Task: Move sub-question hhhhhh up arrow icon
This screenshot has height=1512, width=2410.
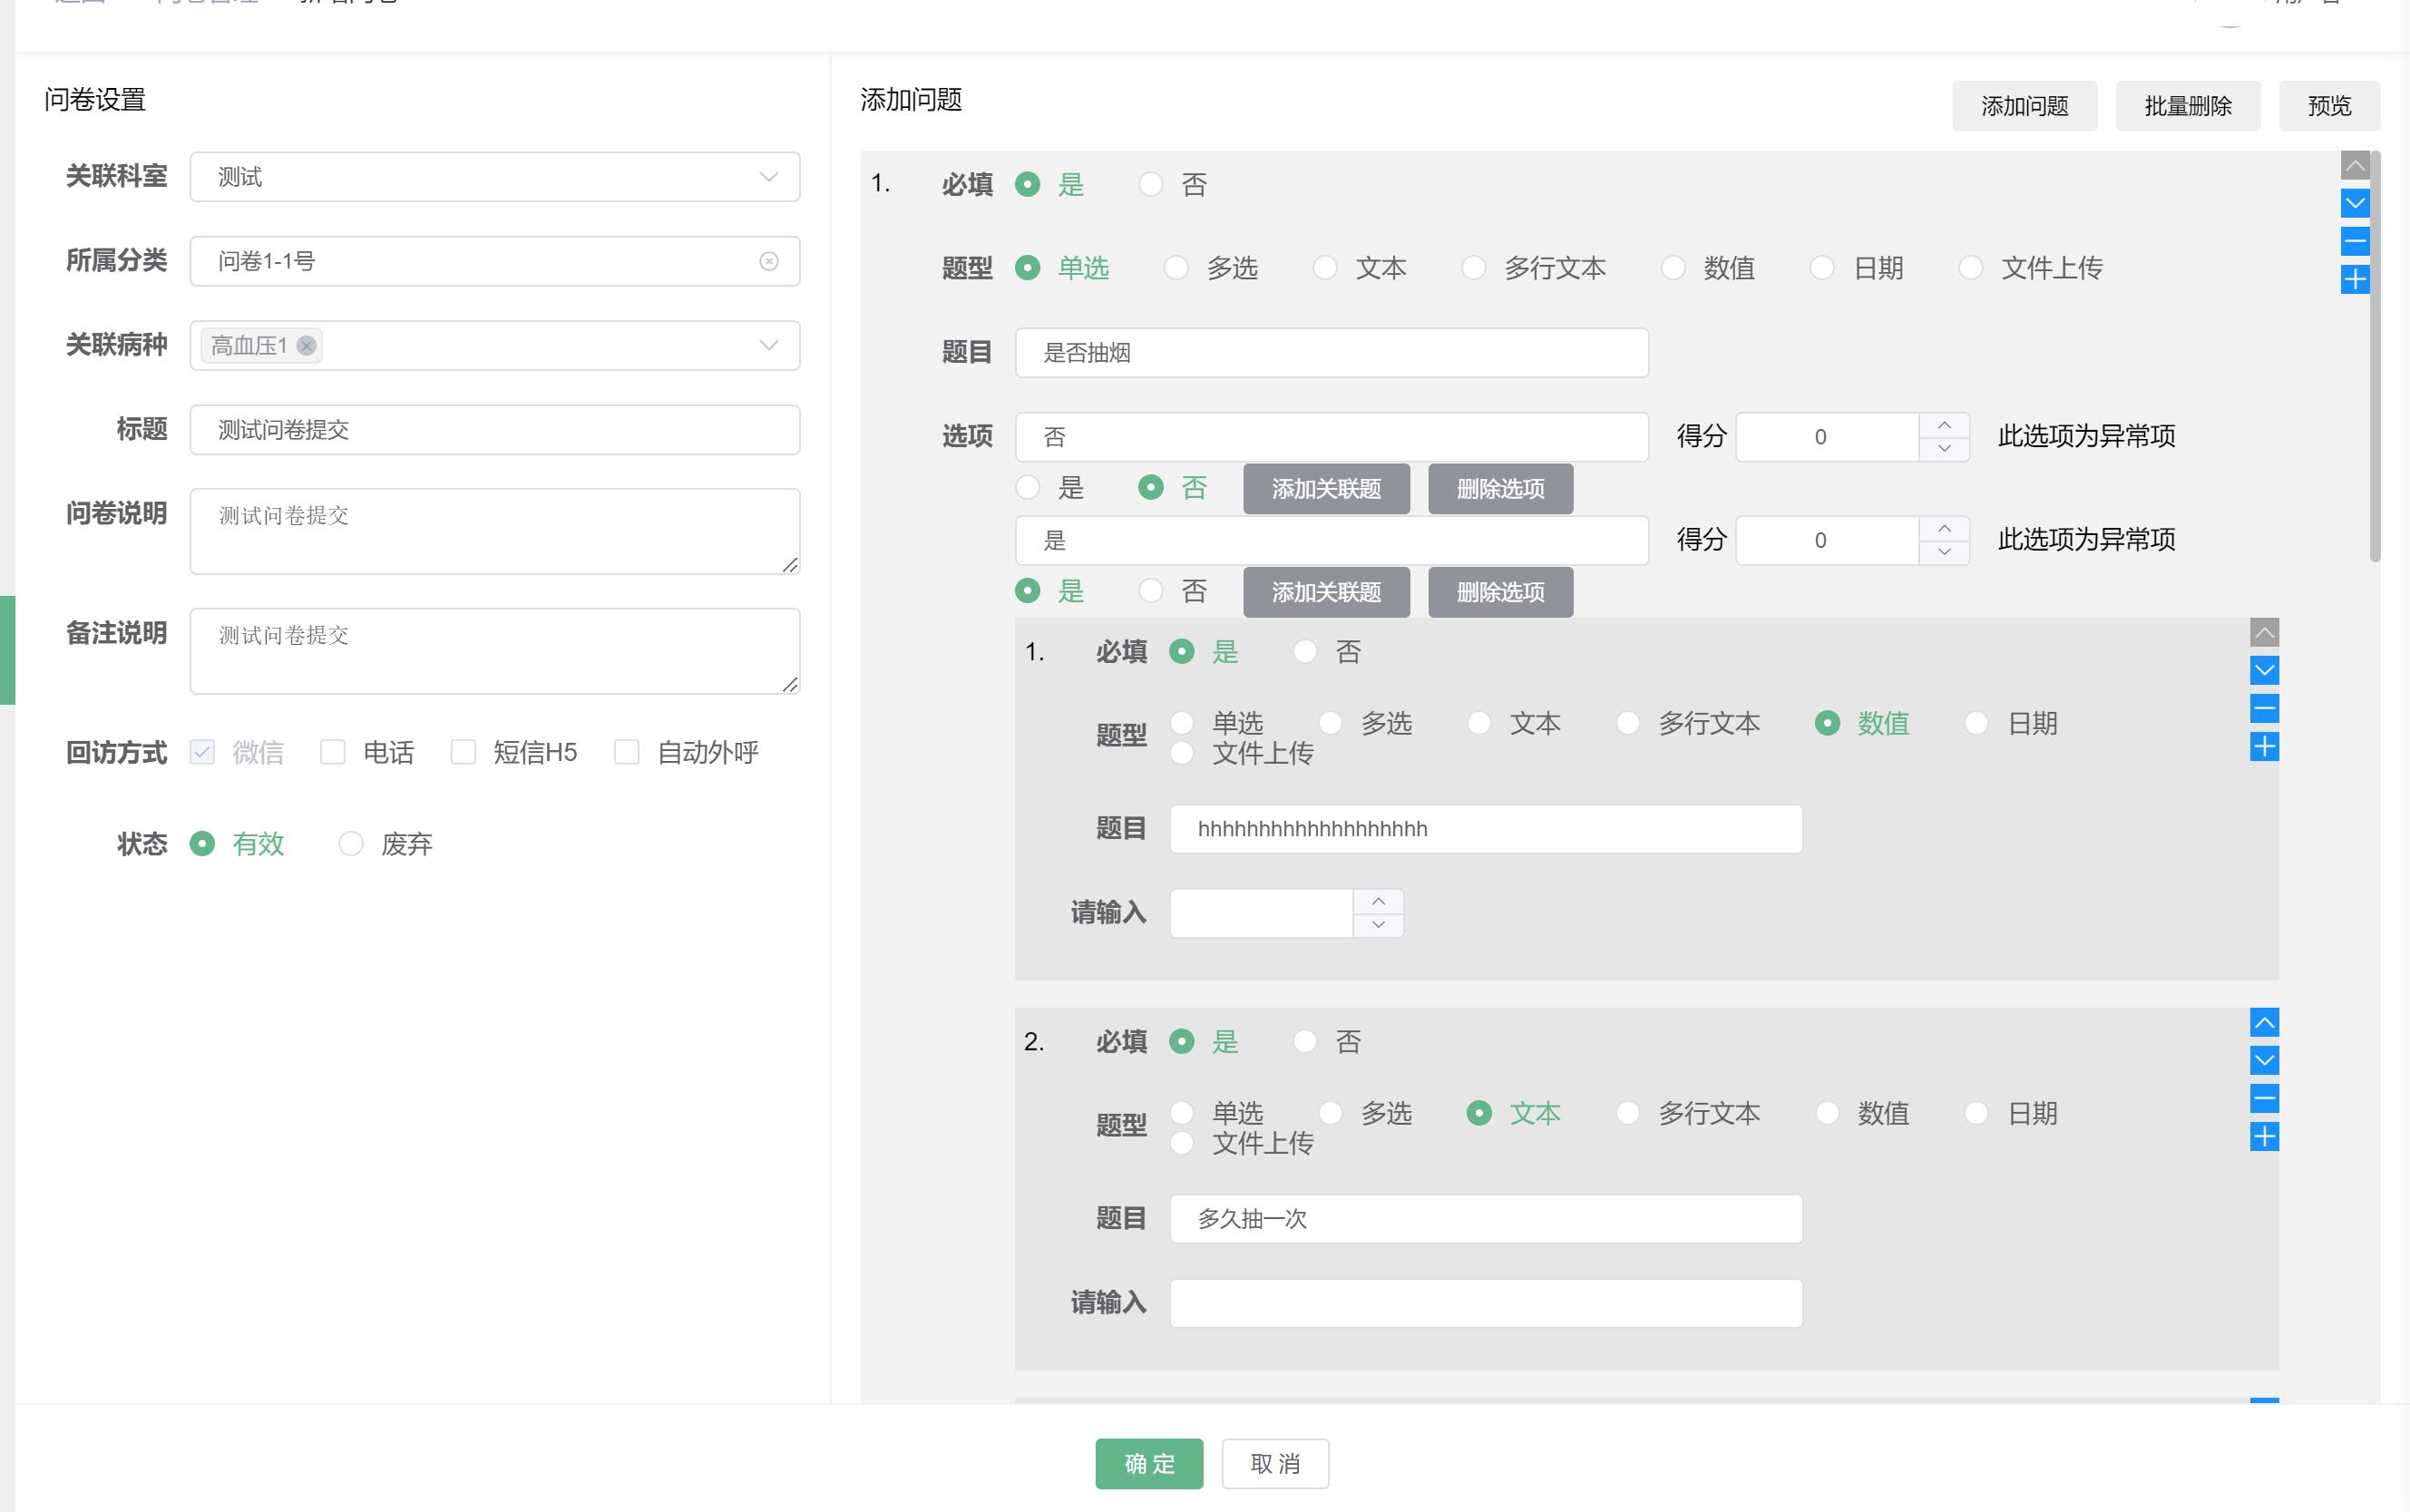Action: pyautogui.click(x=2264, y=633)
